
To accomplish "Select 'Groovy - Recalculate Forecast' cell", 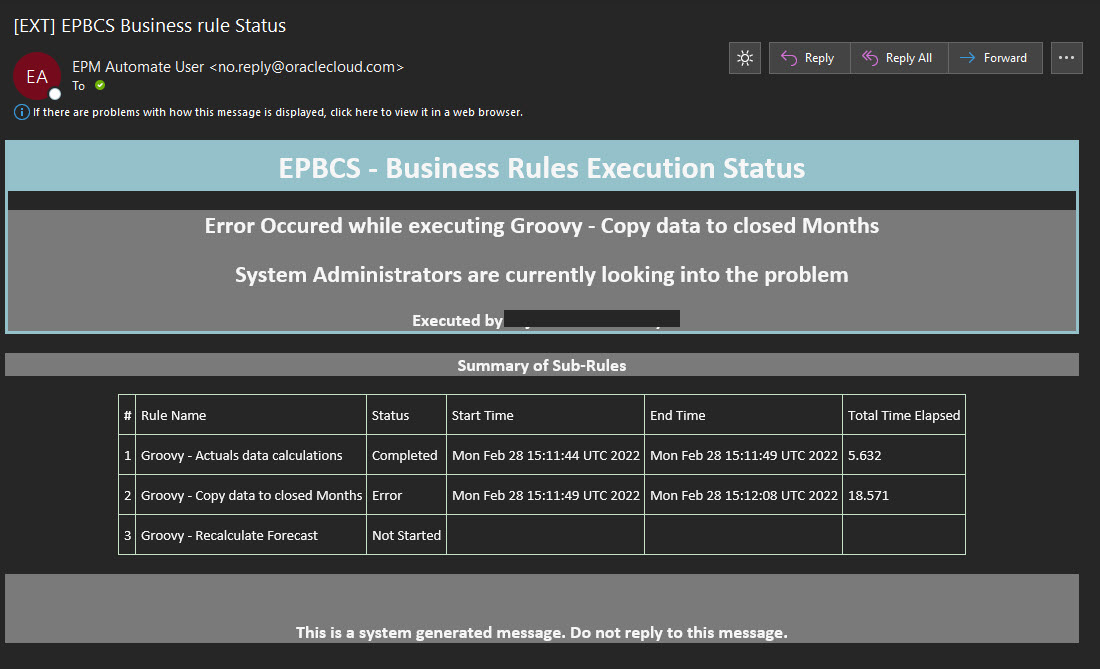I will [250, 535].
